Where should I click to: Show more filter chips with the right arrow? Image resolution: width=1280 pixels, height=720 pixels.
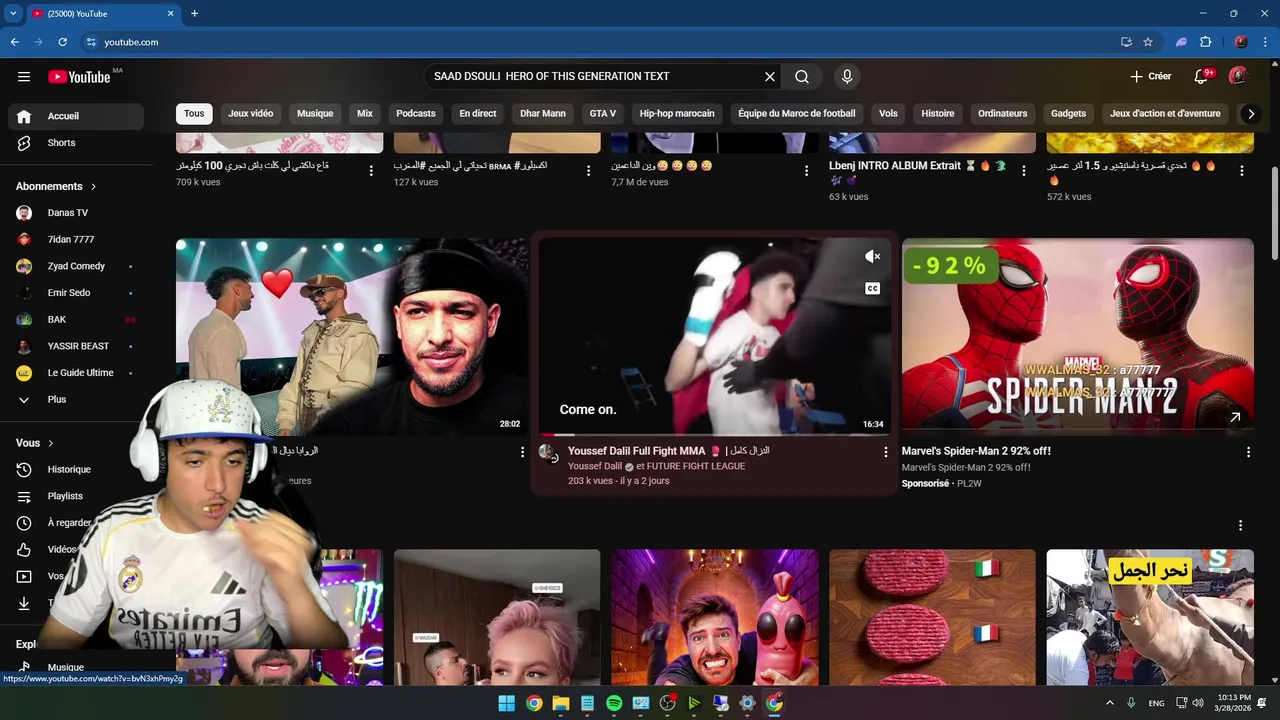(1250, 114)
